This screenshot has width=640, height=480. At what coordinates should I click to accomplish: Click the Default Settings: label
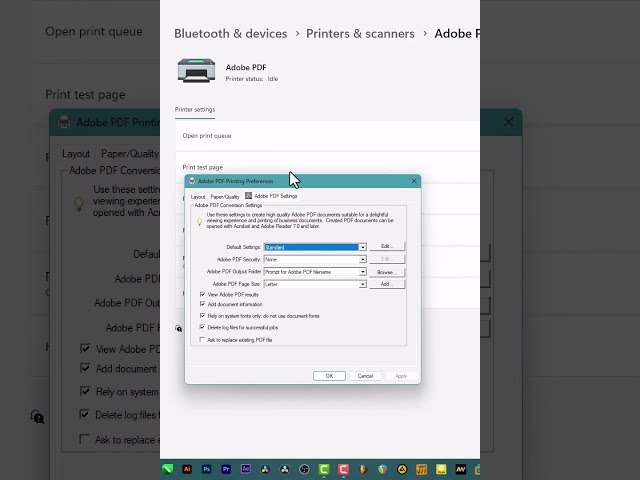point(243,247)
